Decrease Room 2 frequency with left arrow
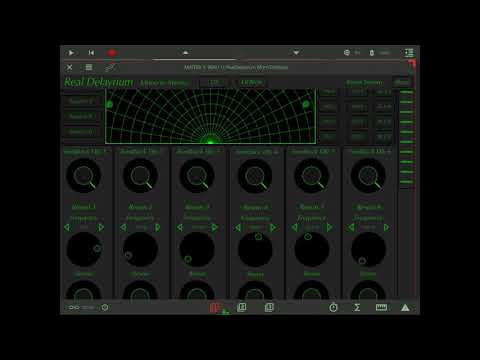 pyautogui.click(x=123, y=228)
